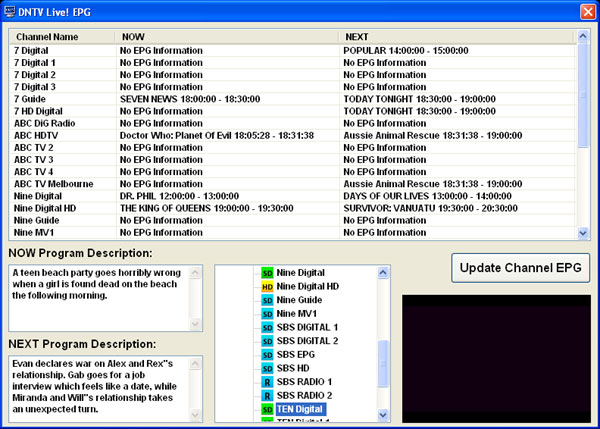Click the EPG table scroll down arrow
Viewport: 600px width, 429px height.
583,233
